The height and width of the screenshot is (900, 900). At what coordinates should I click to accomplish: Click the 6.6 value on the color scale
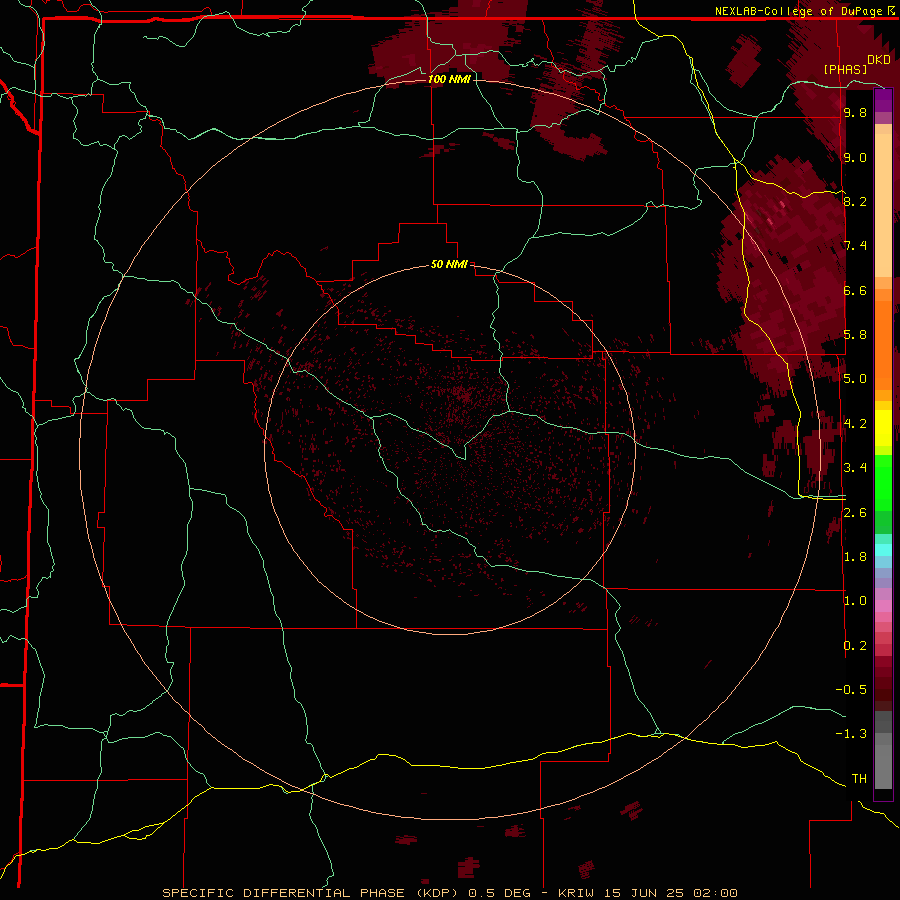point(855,290)
